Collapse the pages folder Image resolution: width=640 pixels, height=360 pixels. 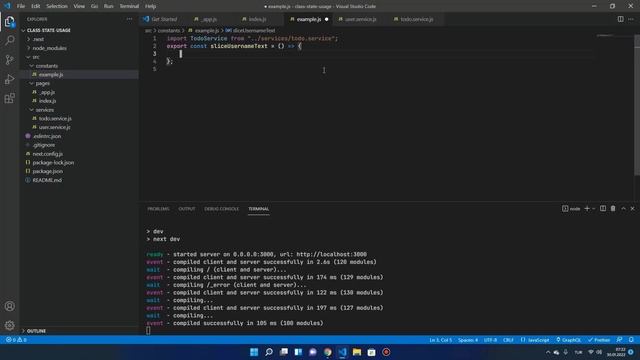(x=42, y=83)
